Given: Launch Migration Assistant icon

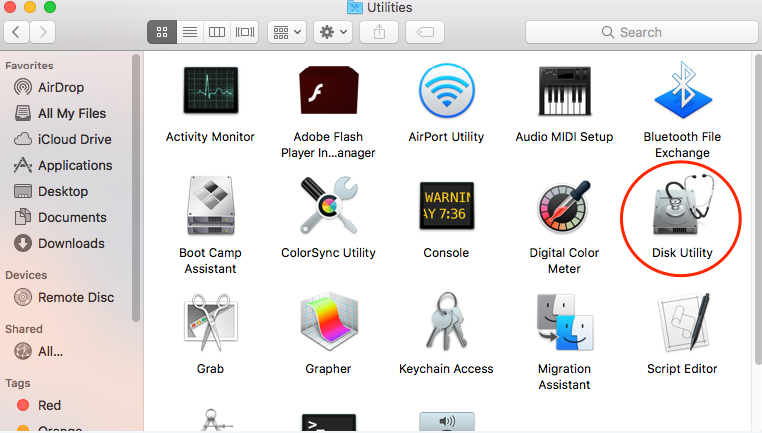Looking at the screenshot, I should point(565,322).
